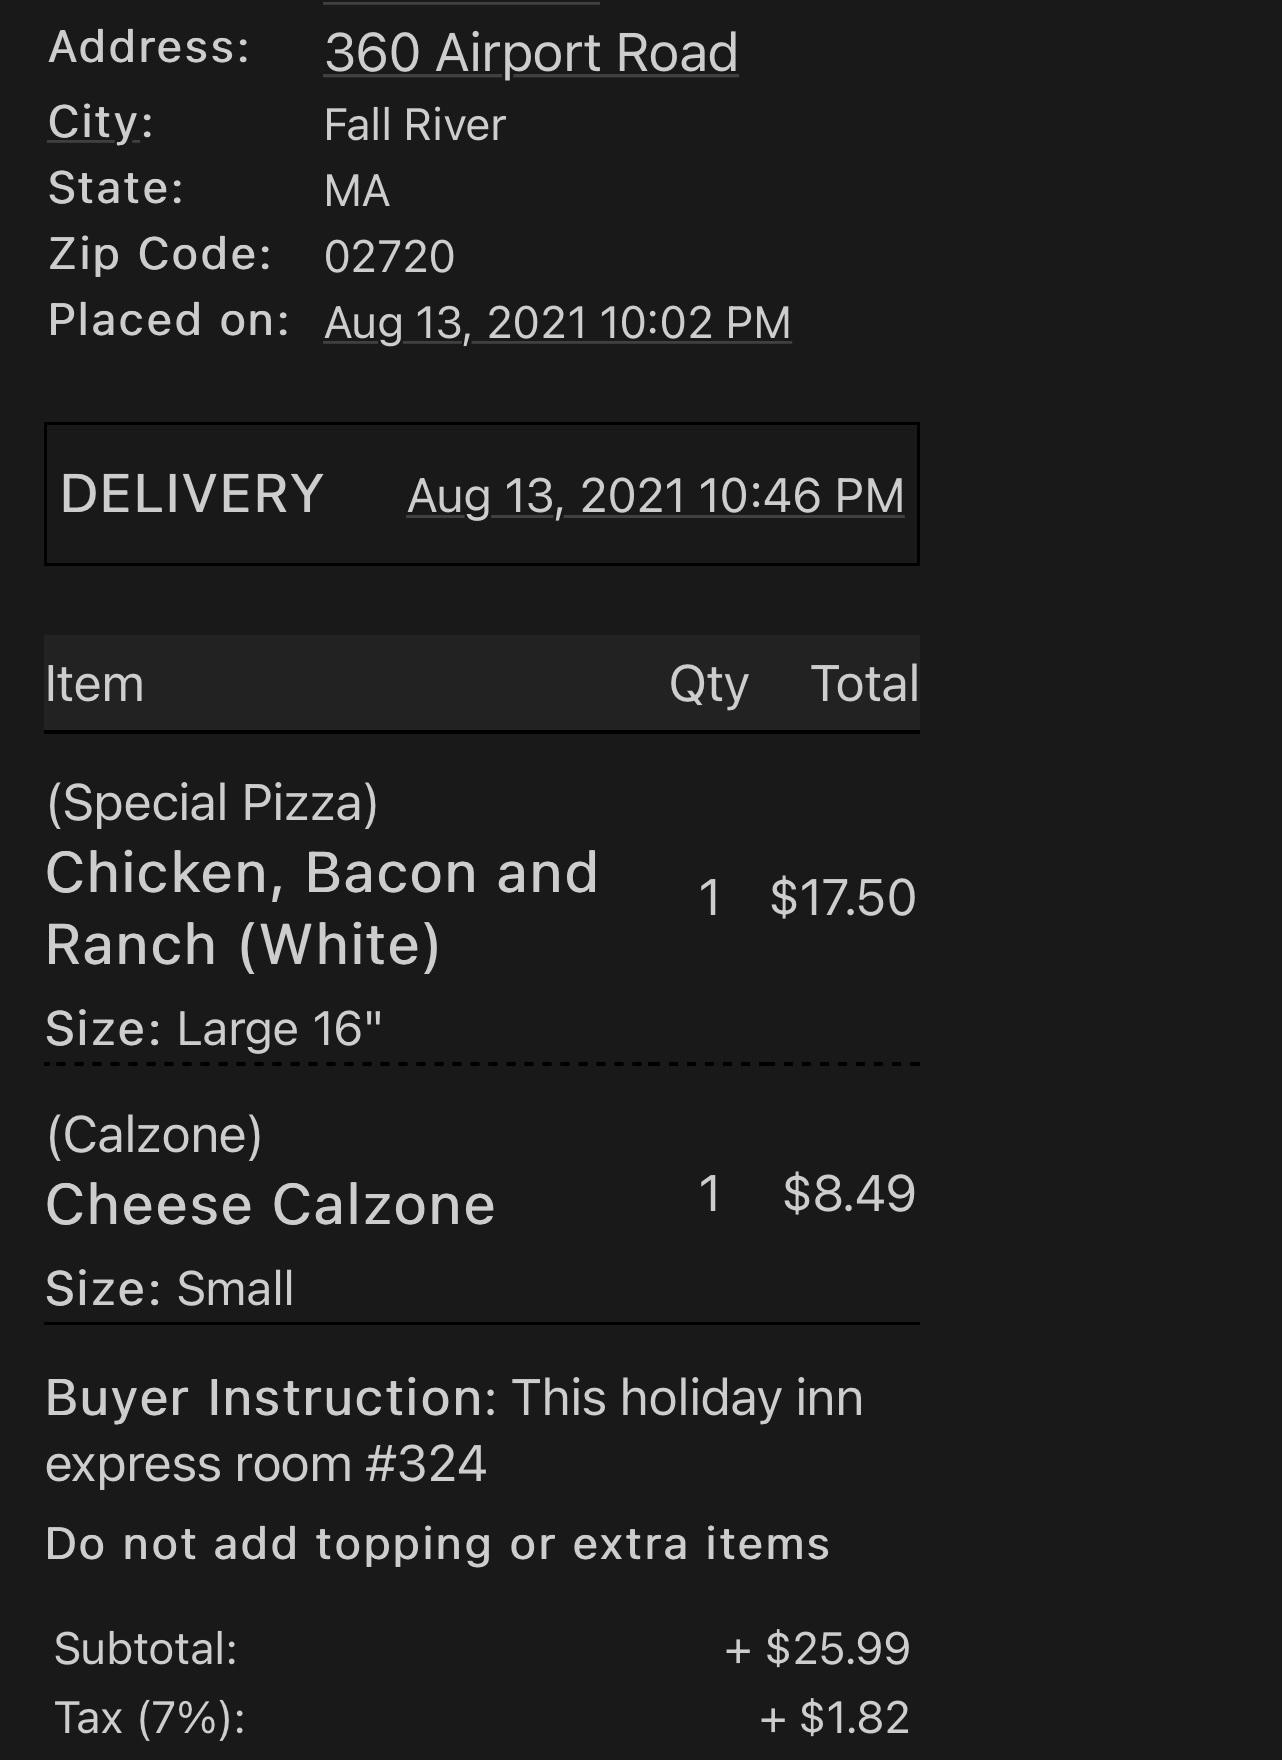Click the underlined City label

point(94,123)
